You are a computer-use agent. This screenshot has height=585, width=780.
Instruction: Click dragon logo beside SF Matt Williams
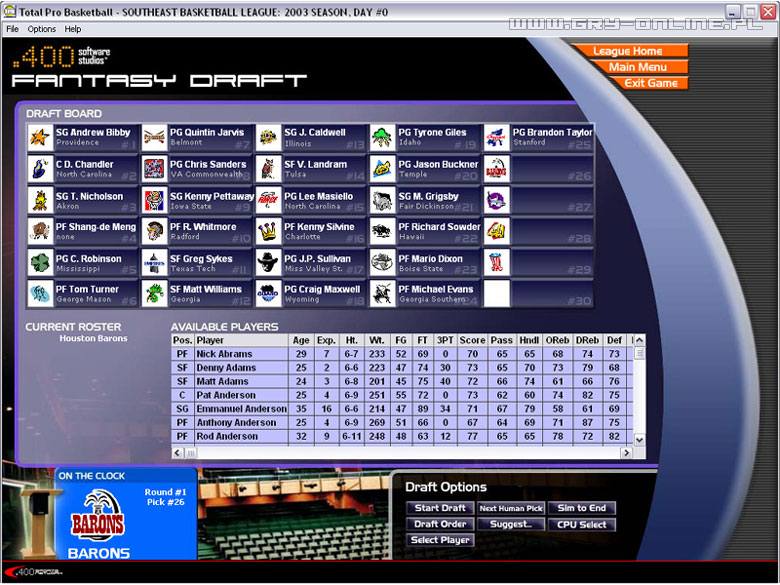pos(154,293)
